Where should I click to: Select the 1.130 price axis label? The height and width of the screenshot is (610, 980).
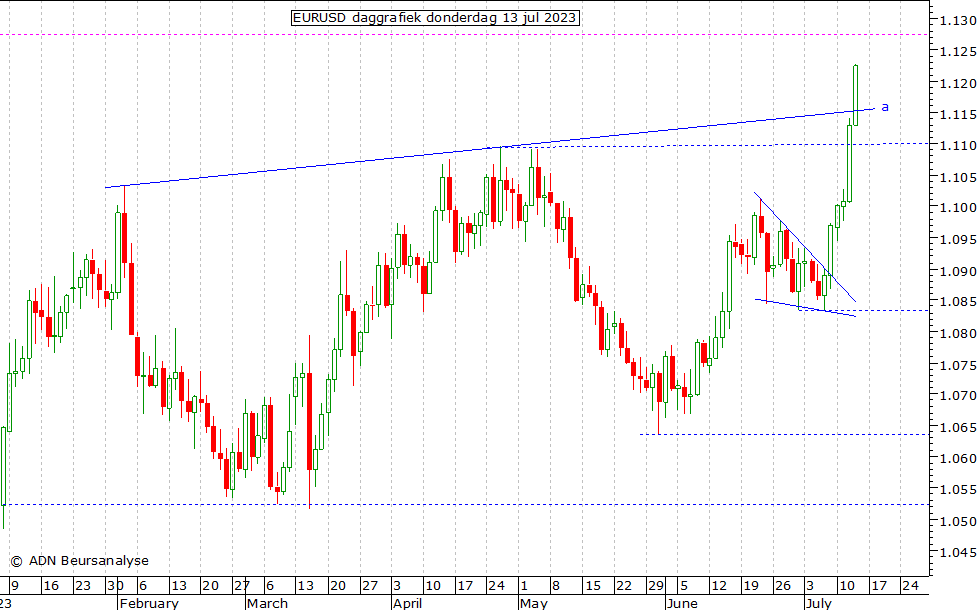pos(958,21)
